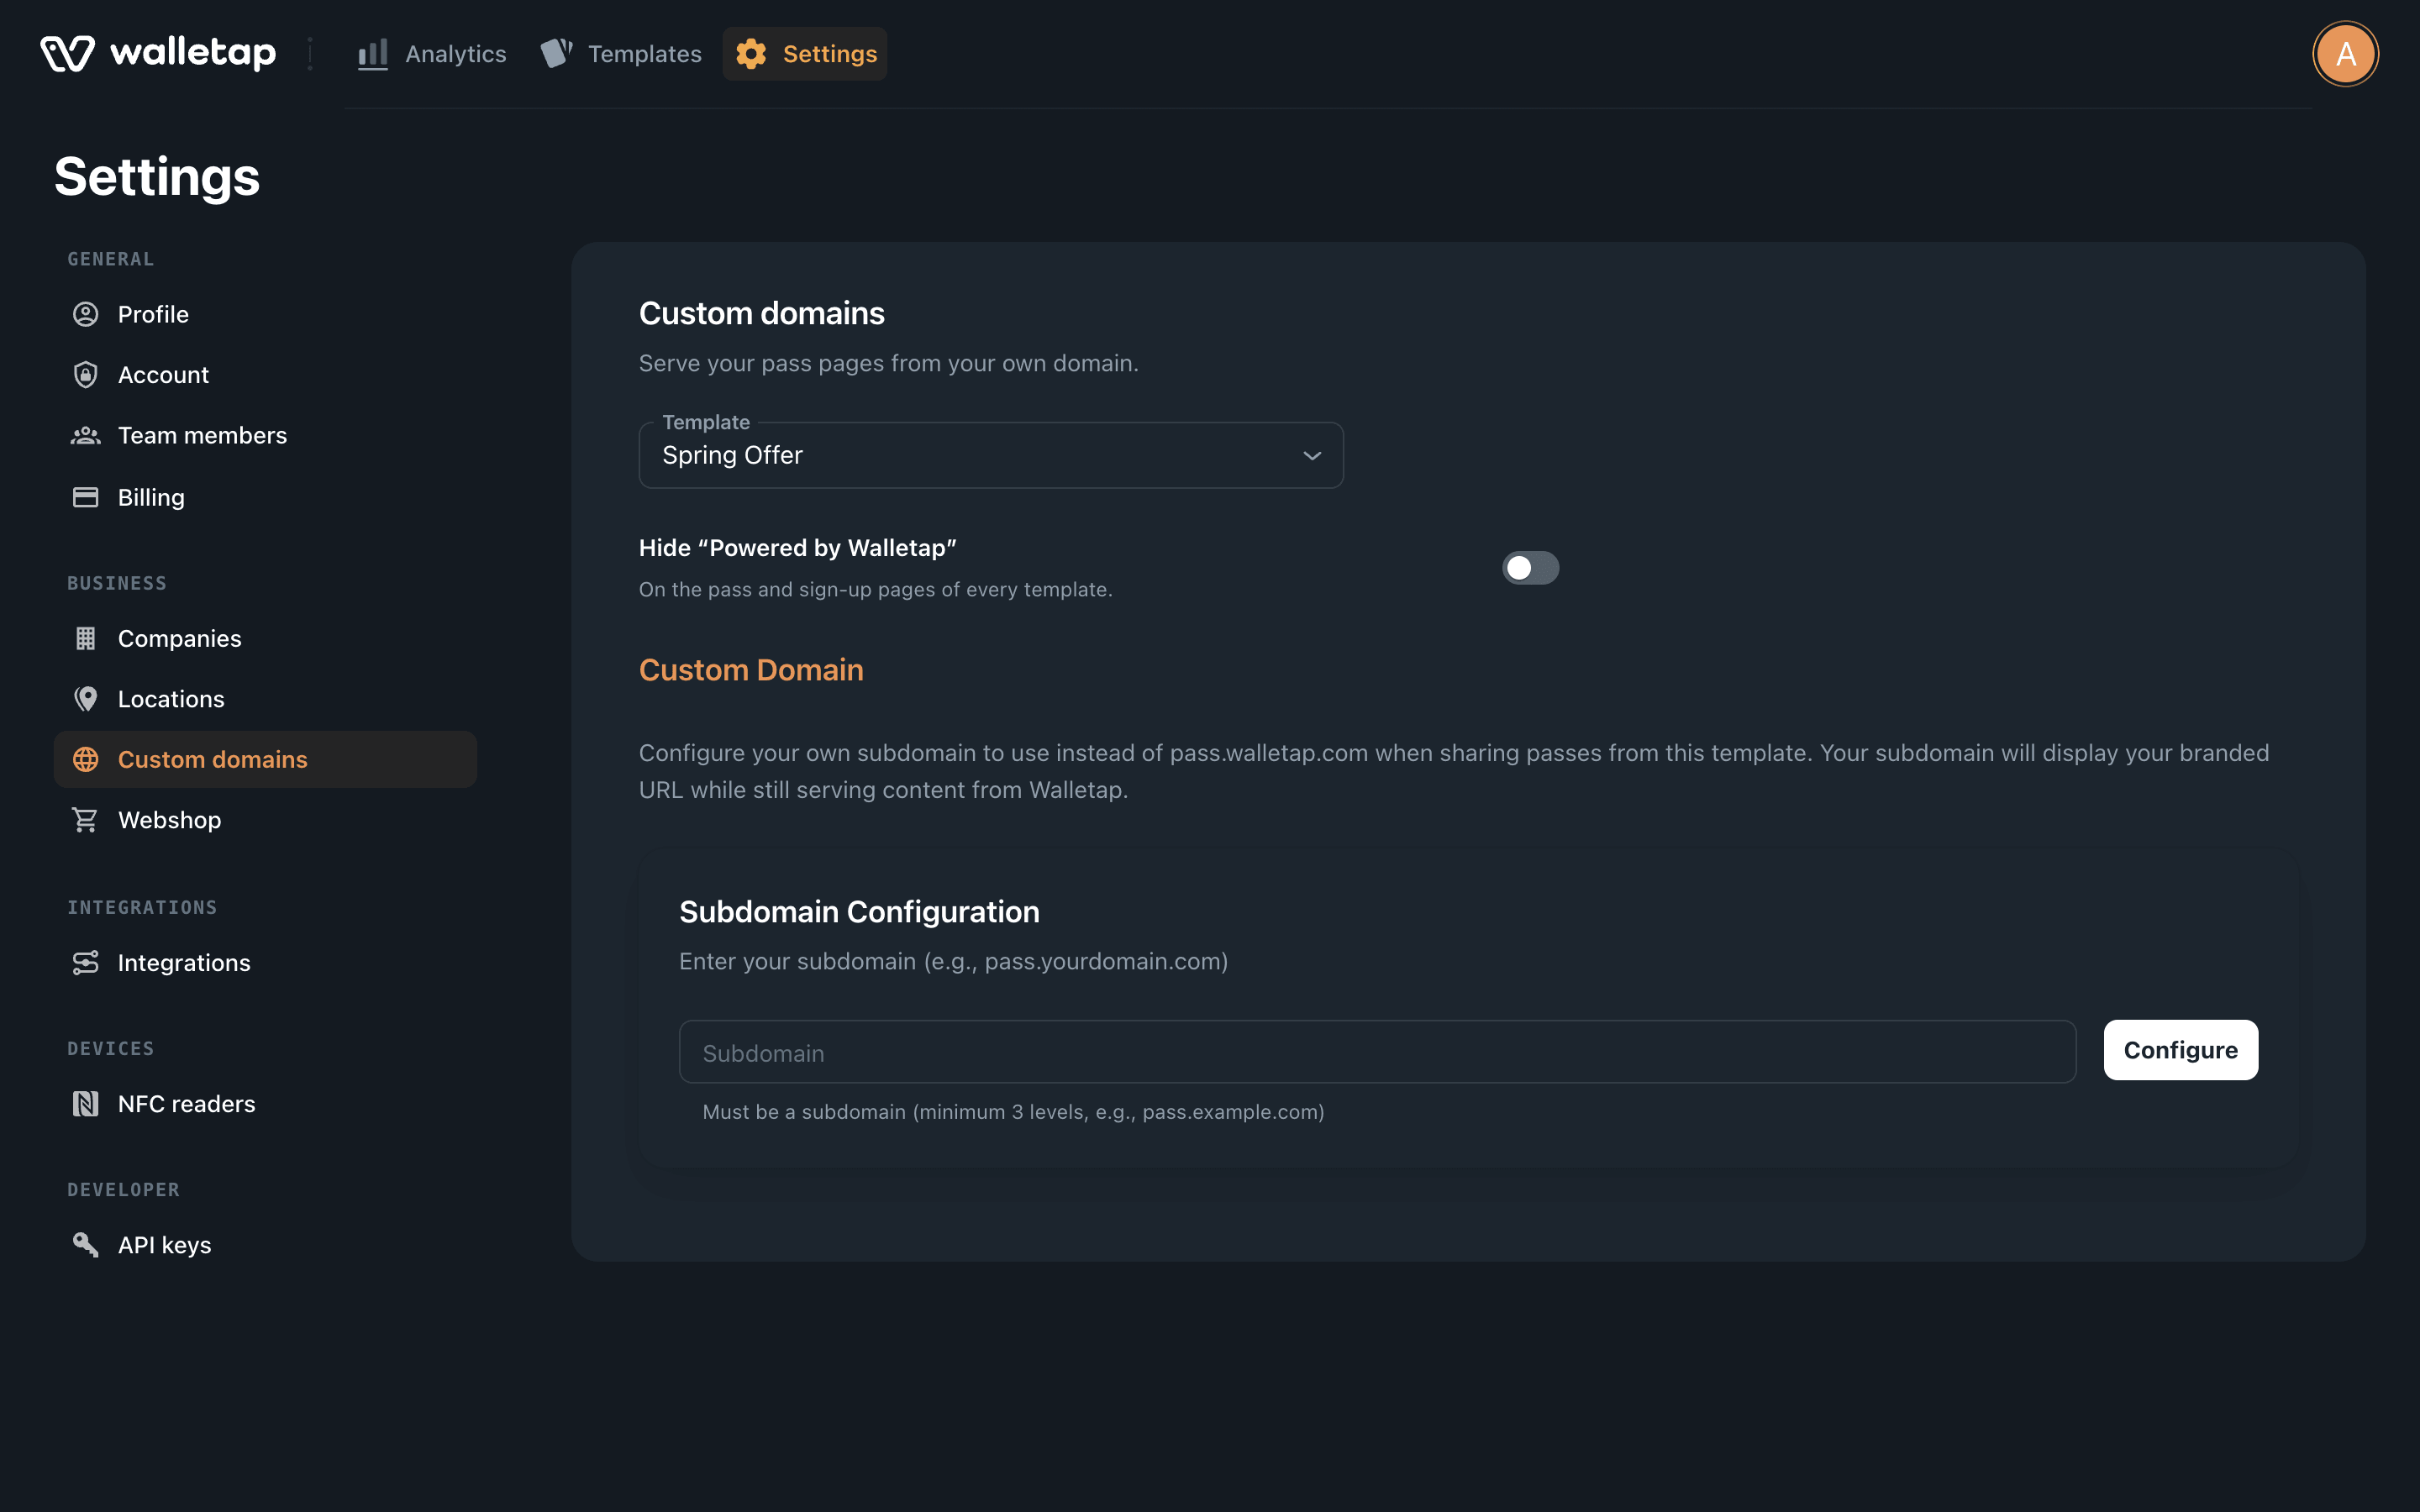Screen dimensions: 2420x1512
Task: Click the Account shield icon
Action: 86,375
